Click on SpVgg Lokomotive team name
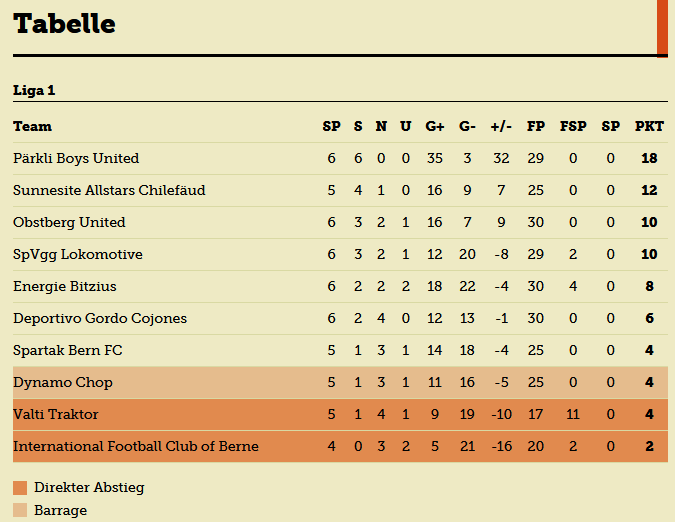 coord(77,254)
